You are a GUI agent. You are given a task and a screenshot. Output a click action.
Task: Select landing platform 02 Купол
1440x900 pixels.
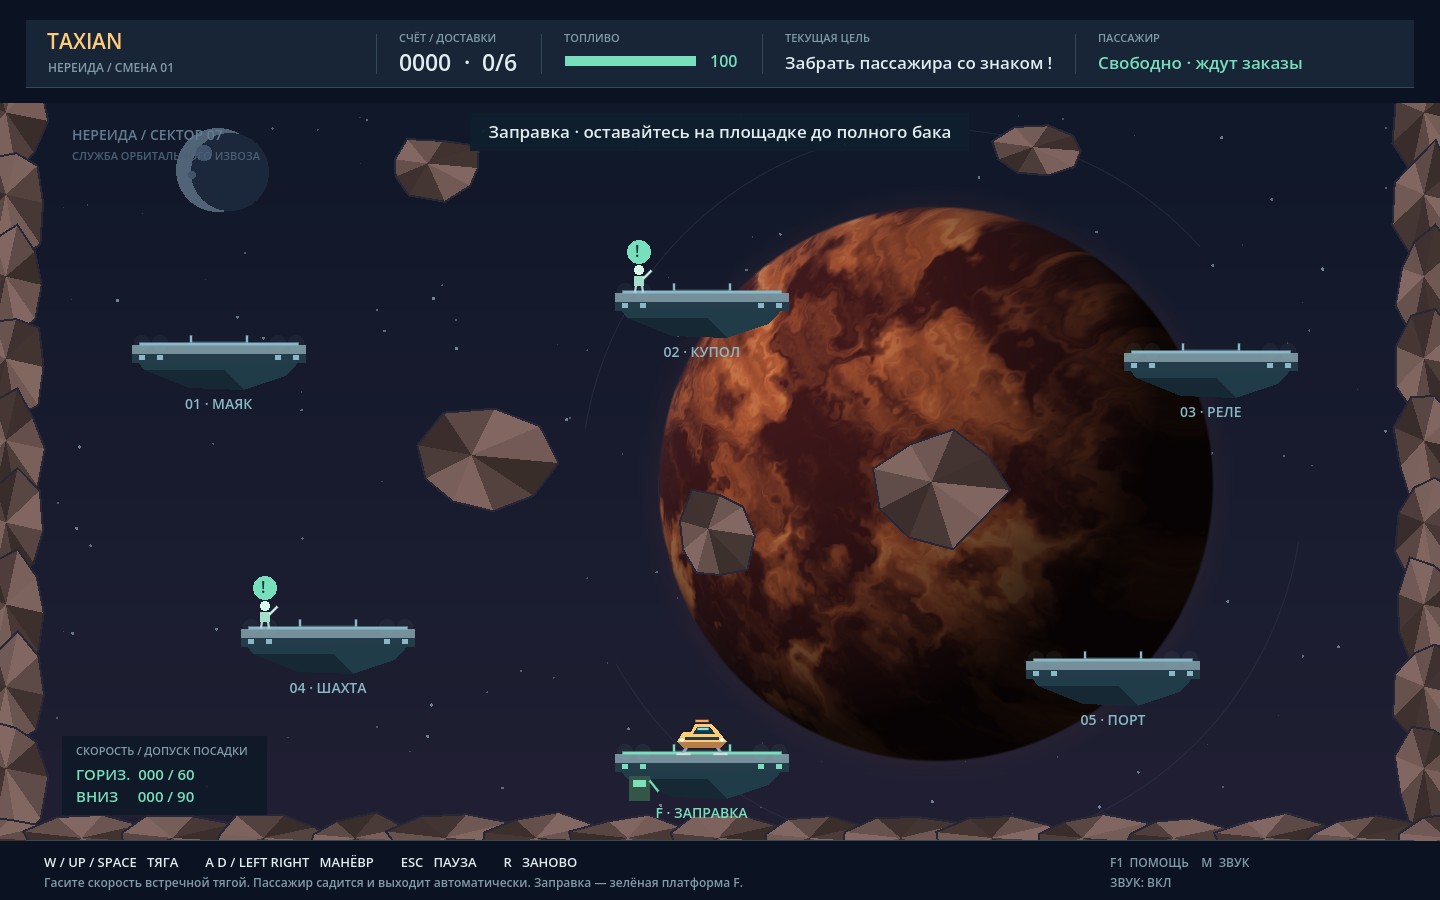point(702,312)
